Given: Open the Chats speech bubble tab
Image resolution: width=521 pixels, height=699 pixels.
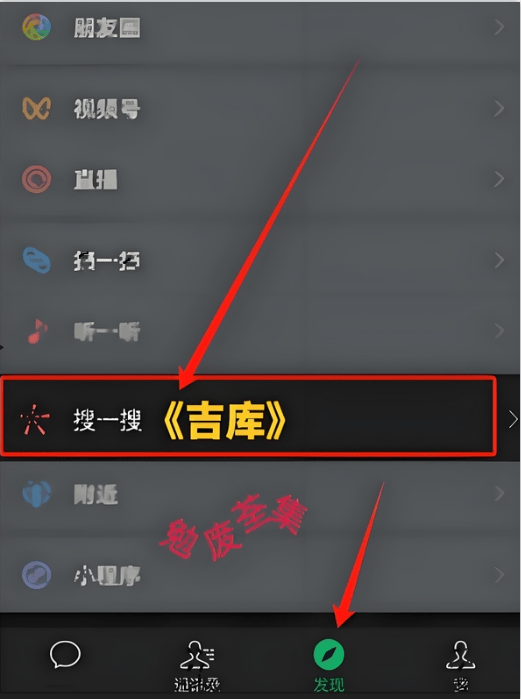Looking at the screenshot, I should click(x=65, y=655).
